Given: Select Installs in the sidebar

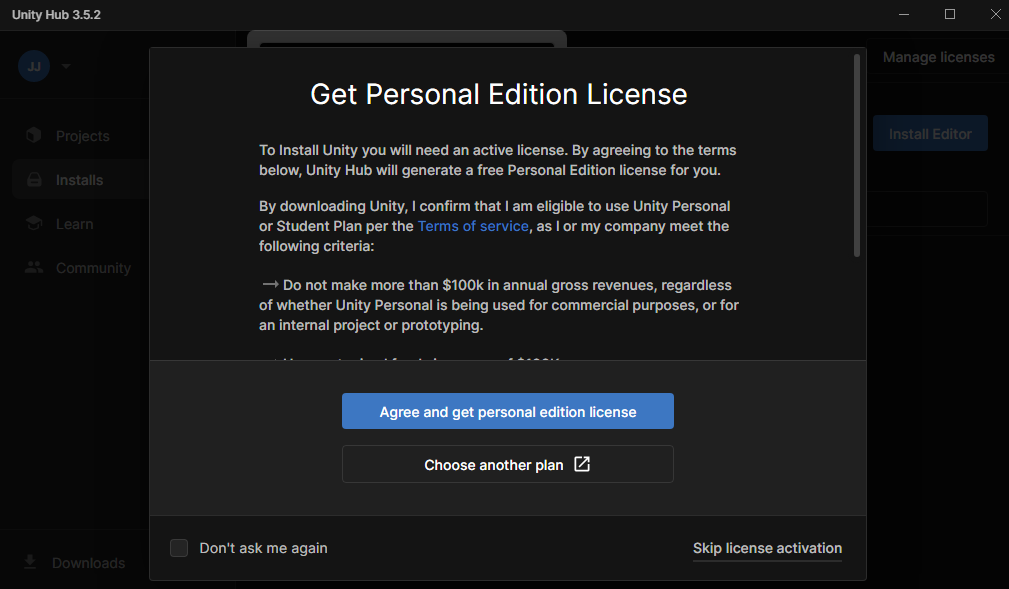Looking at the screenshot, I should [80, 180].
